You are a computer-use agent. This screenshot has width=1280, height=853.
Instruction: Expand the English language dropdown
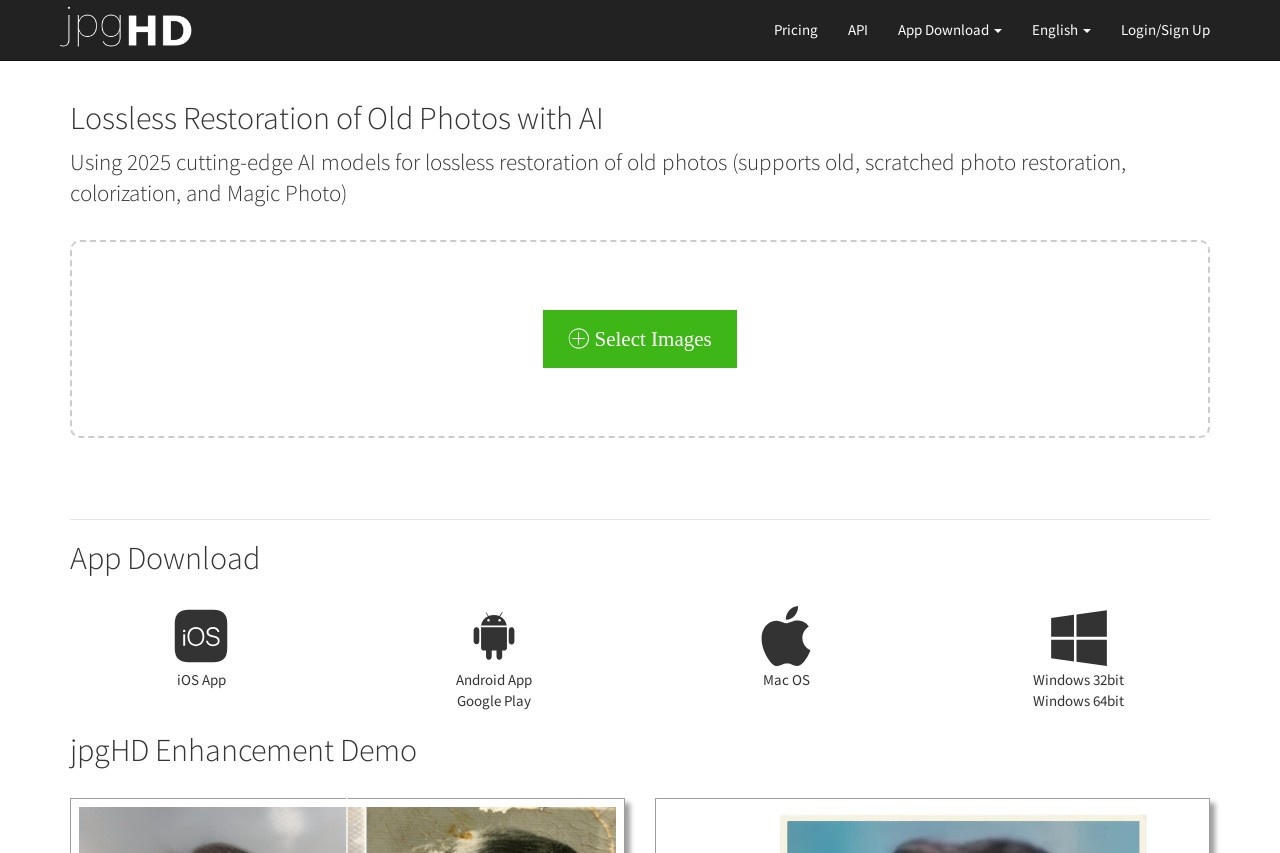click(1060, 30)
